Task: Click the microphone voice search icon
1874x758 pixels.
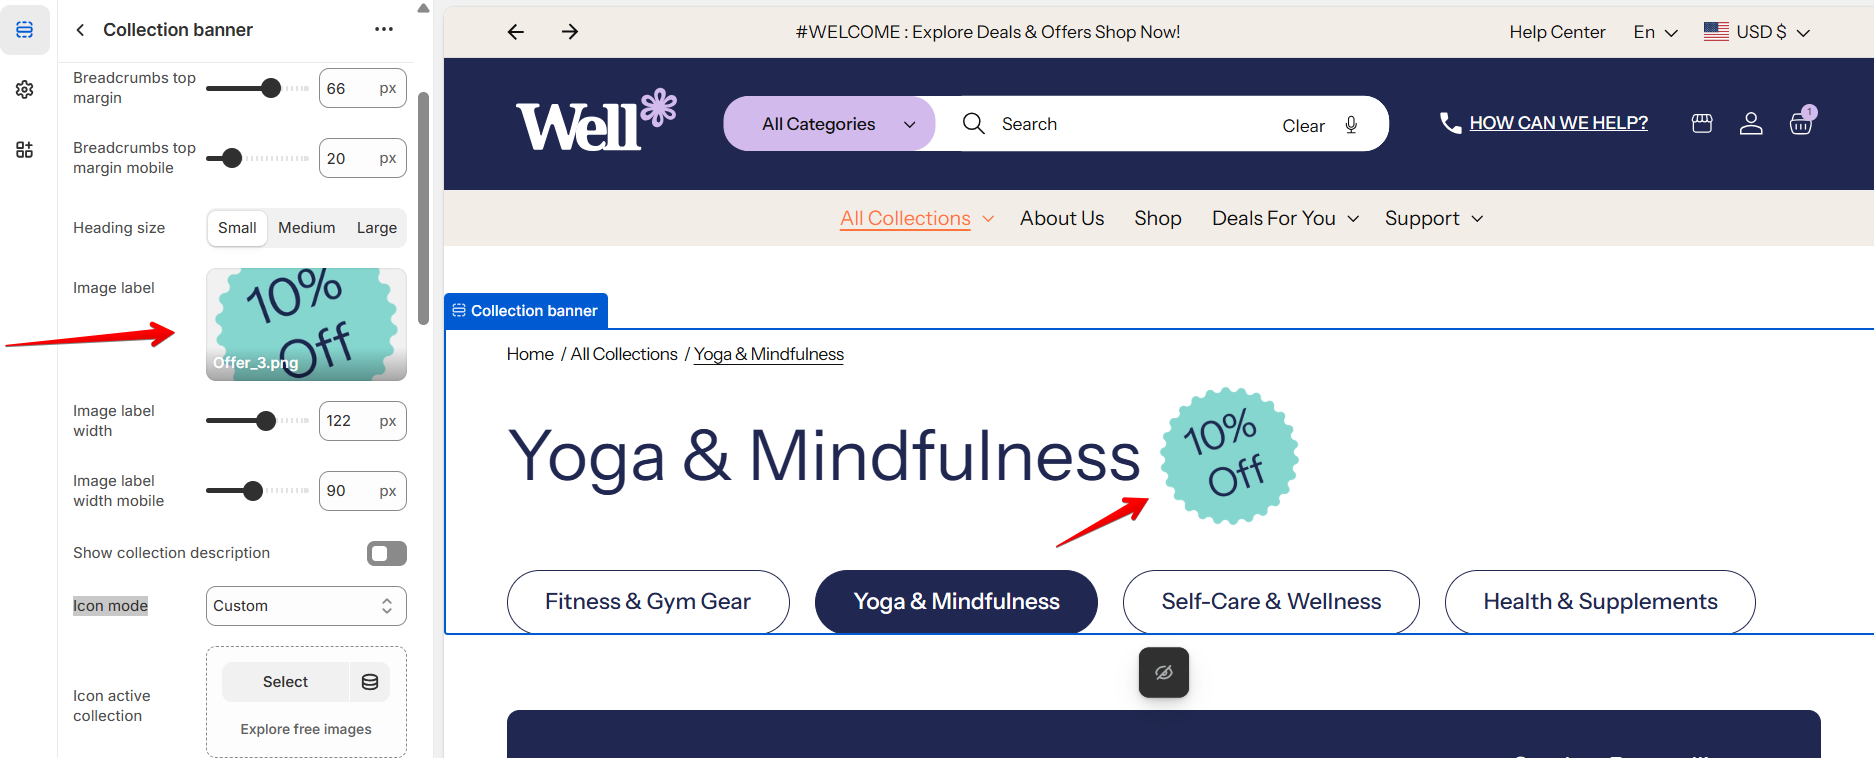Action: click(1351, 125)
